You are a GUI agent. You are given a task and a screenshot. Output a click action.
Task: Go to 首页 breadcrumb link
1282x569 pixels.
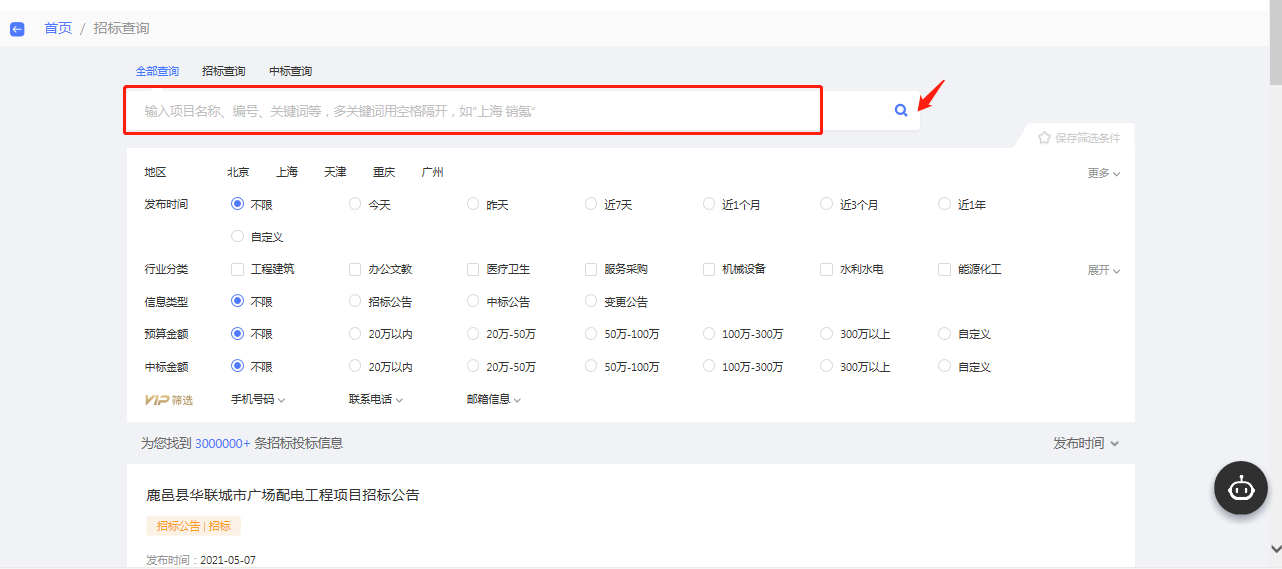(x=58, y=28)
